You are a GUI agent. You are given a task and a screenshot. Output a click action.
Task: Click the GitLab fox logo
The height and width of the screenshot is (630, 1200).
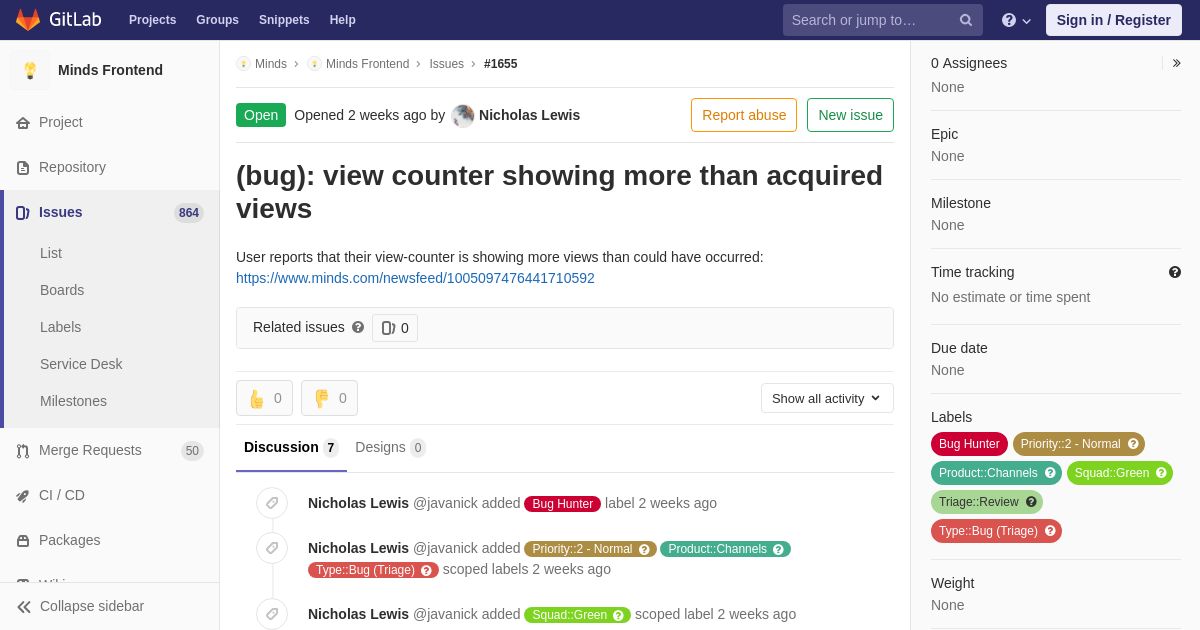click(28, 20)
